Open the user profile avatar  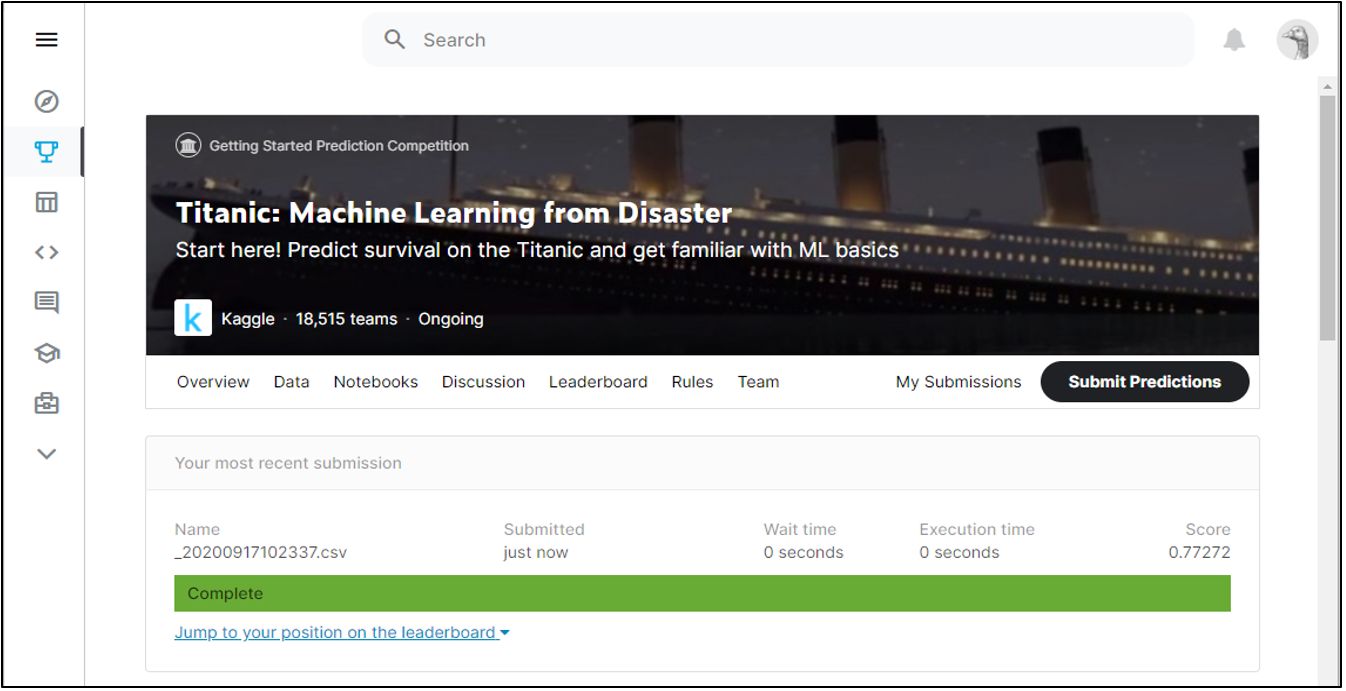point(1297,40)
